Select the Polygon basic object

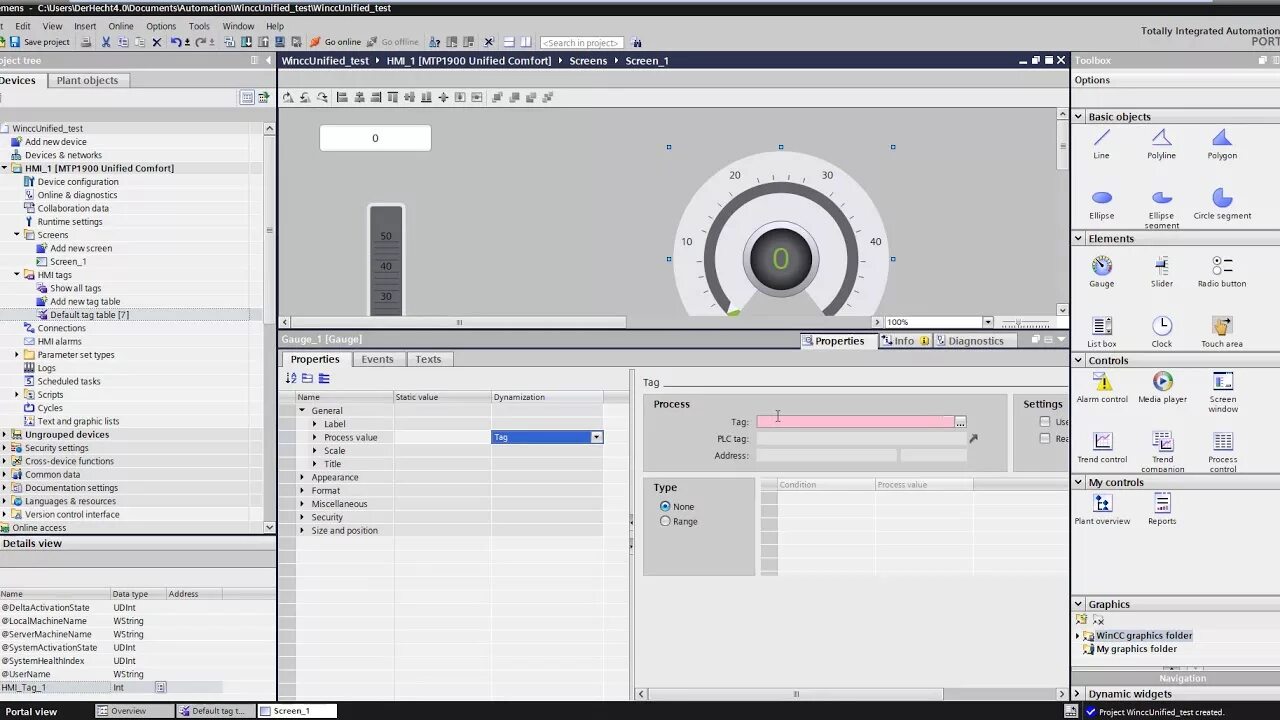coord(1222,144)
